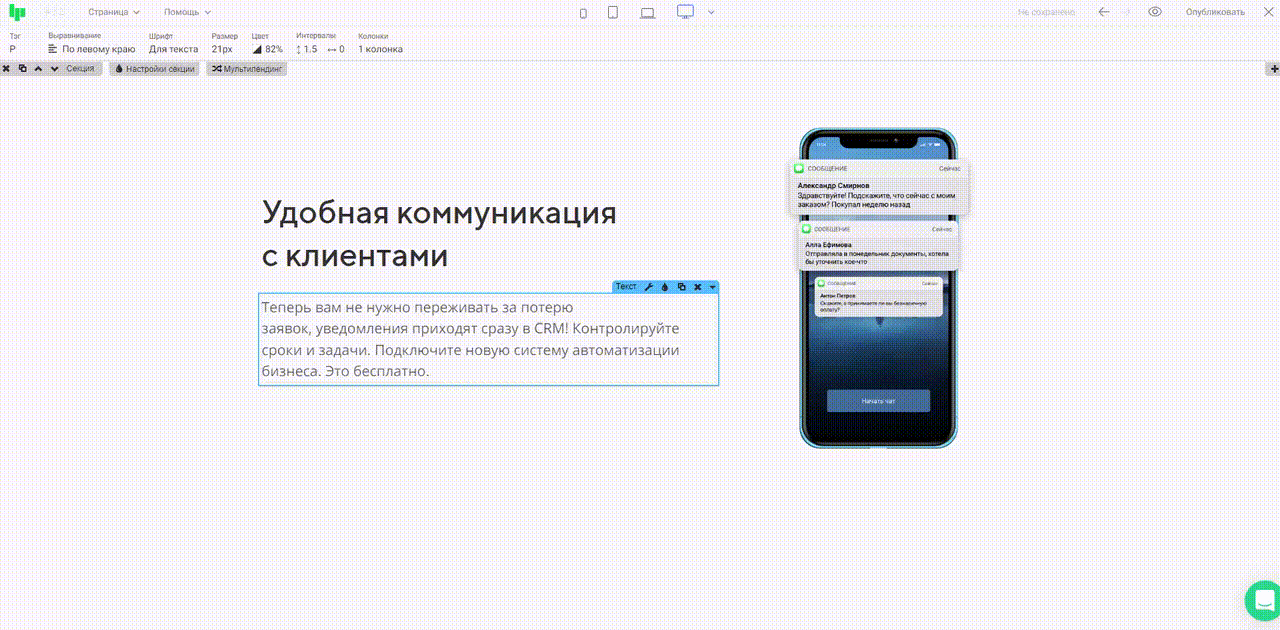Open text block style via droplet icon
1280x630 pixels.
click(664, 287)
